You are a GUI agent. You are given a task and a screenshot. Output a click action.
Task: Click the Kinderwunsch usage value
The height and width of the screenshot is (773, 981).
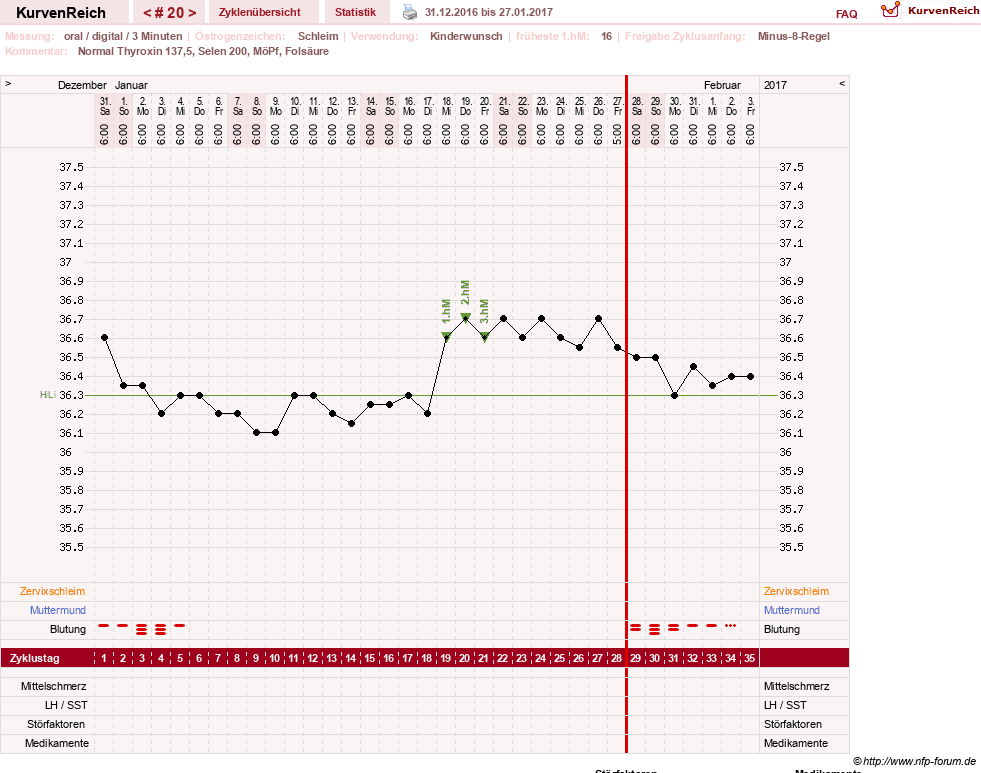click(466, 36)
